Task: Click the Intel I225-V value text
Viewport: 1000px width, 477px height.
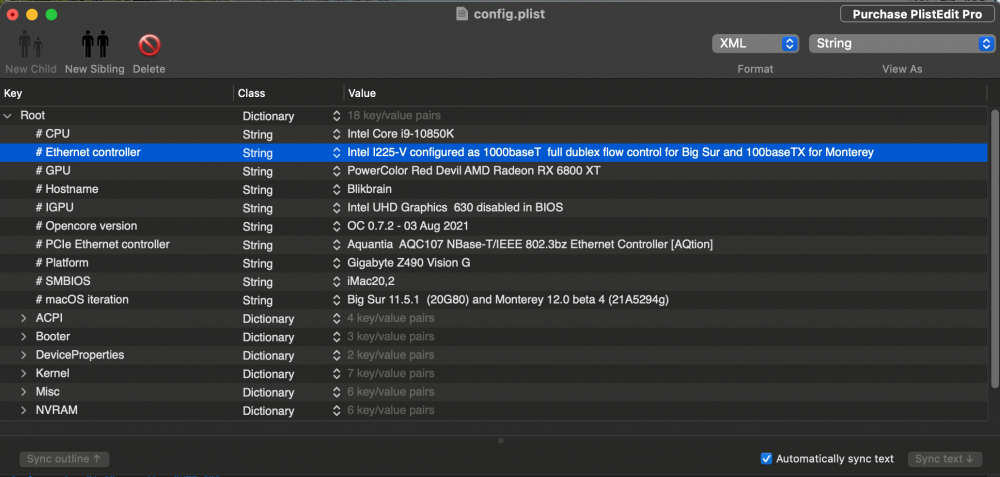Action: 610,153
